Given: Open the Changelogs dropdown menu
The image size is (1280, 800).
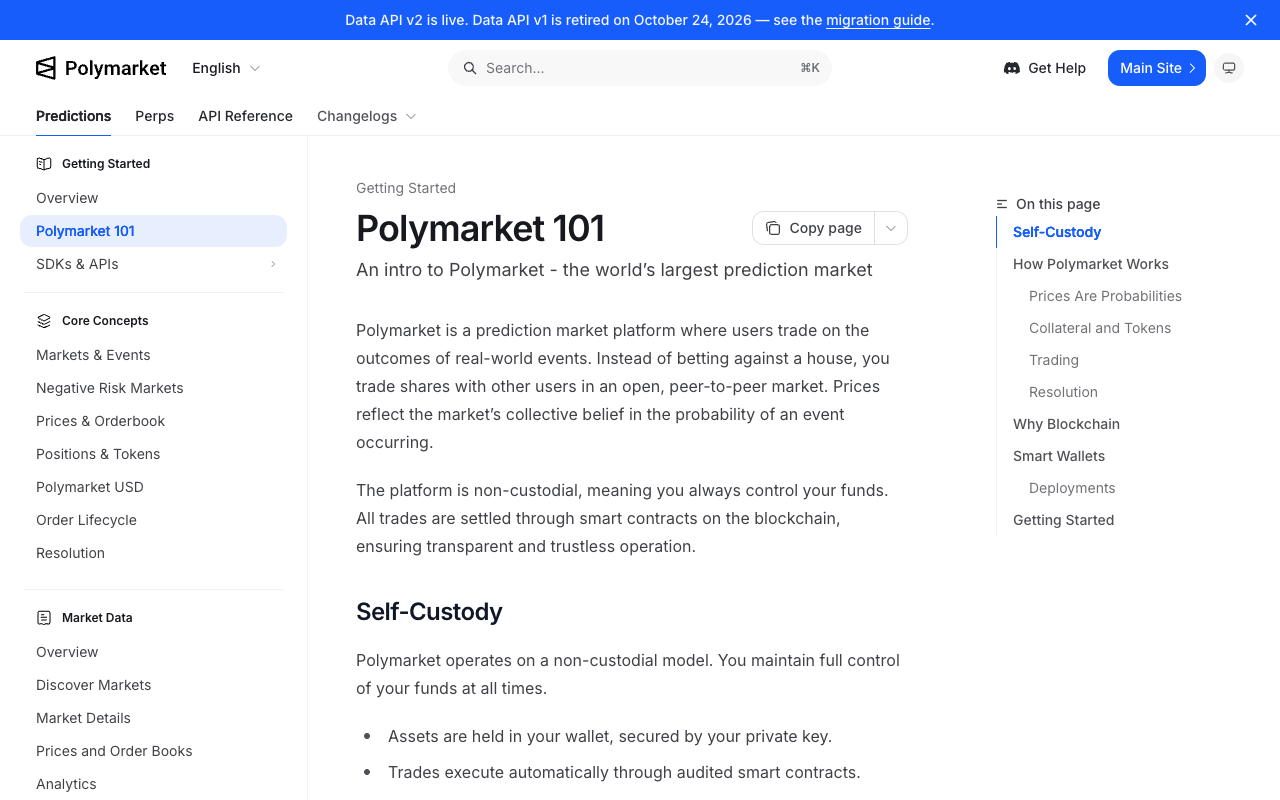Looking at the screenshot, I should 366,116.
